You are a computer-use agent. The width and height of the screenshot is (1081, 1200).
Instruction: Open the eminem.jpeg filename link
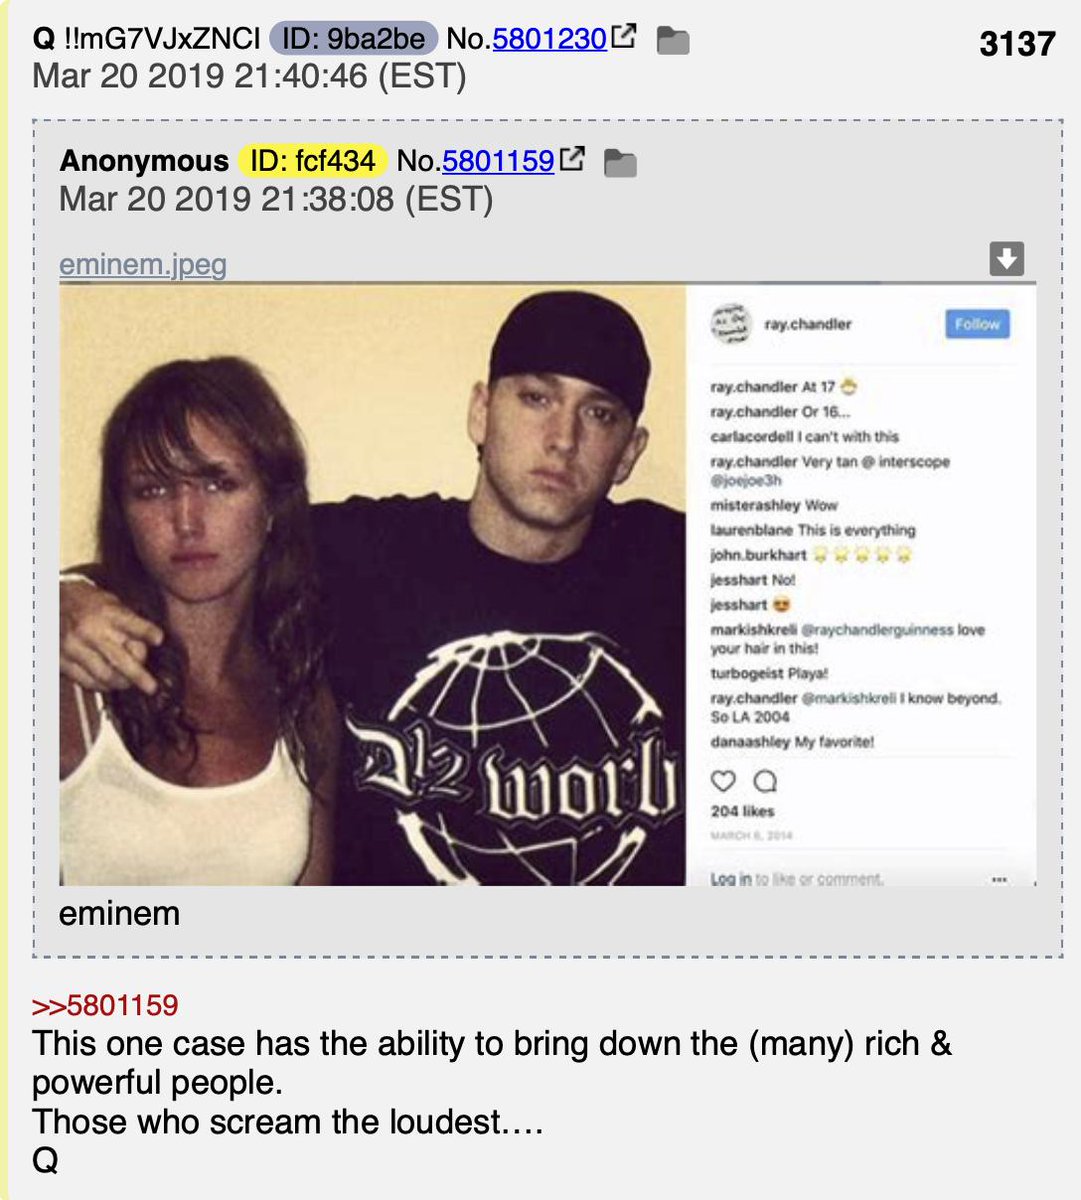tap(143, 264)
